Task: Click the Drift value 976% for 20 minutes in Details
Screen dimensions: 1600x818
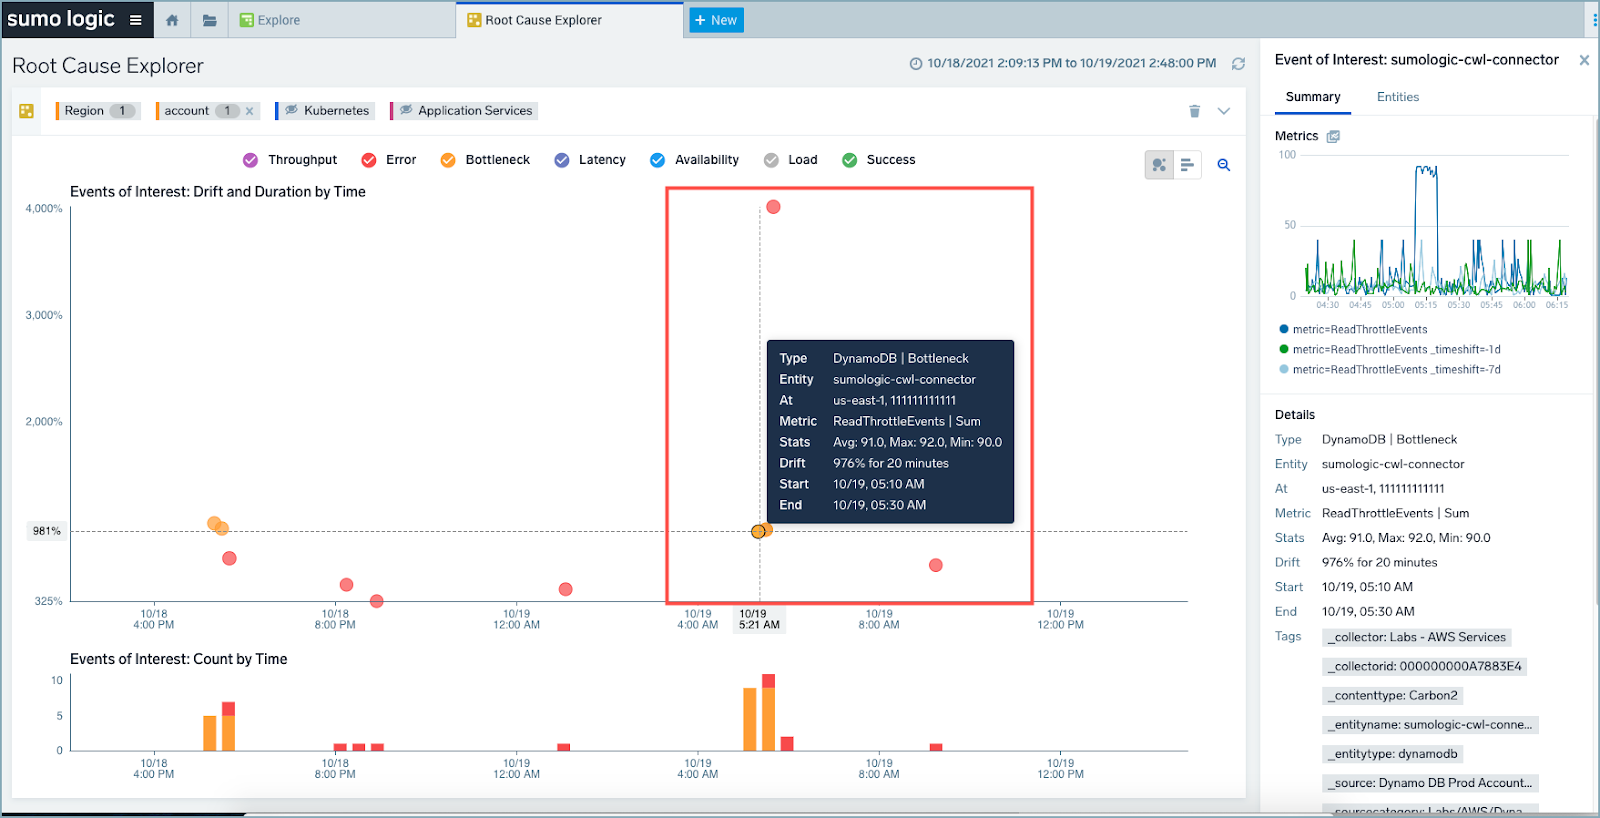Action: [x=1380, y=562]
